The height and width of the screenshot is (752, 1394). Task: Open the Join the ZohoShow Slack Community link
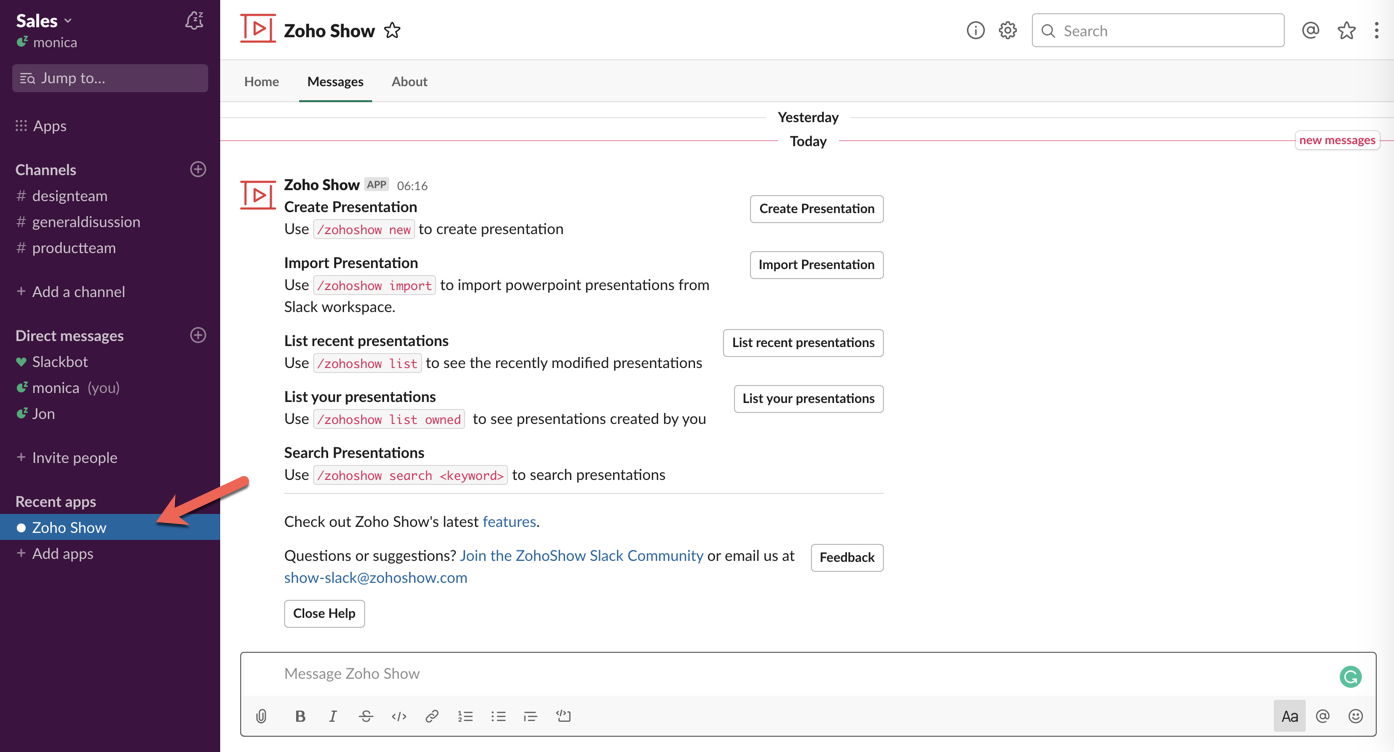coord(581,555)
